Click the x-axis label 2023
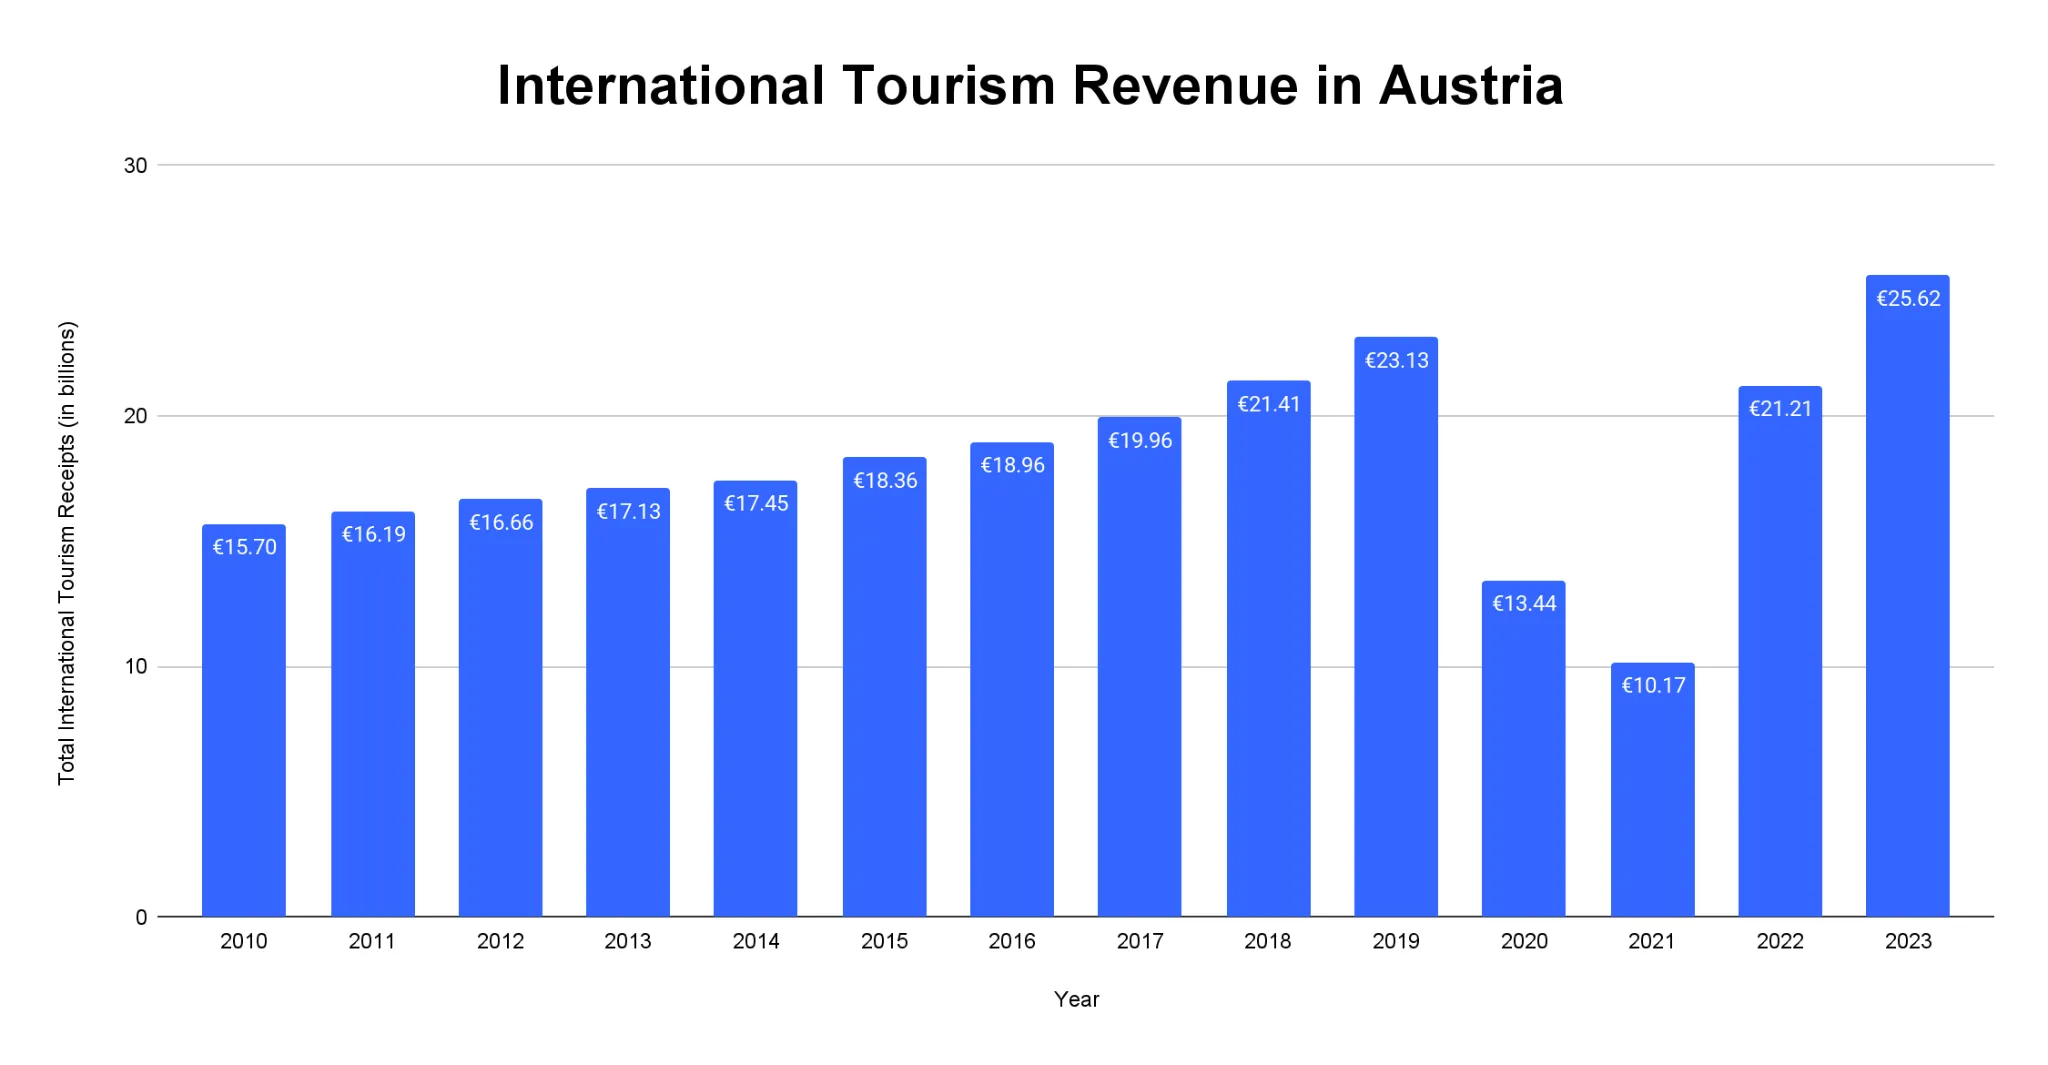 (x=1908, y=941)
